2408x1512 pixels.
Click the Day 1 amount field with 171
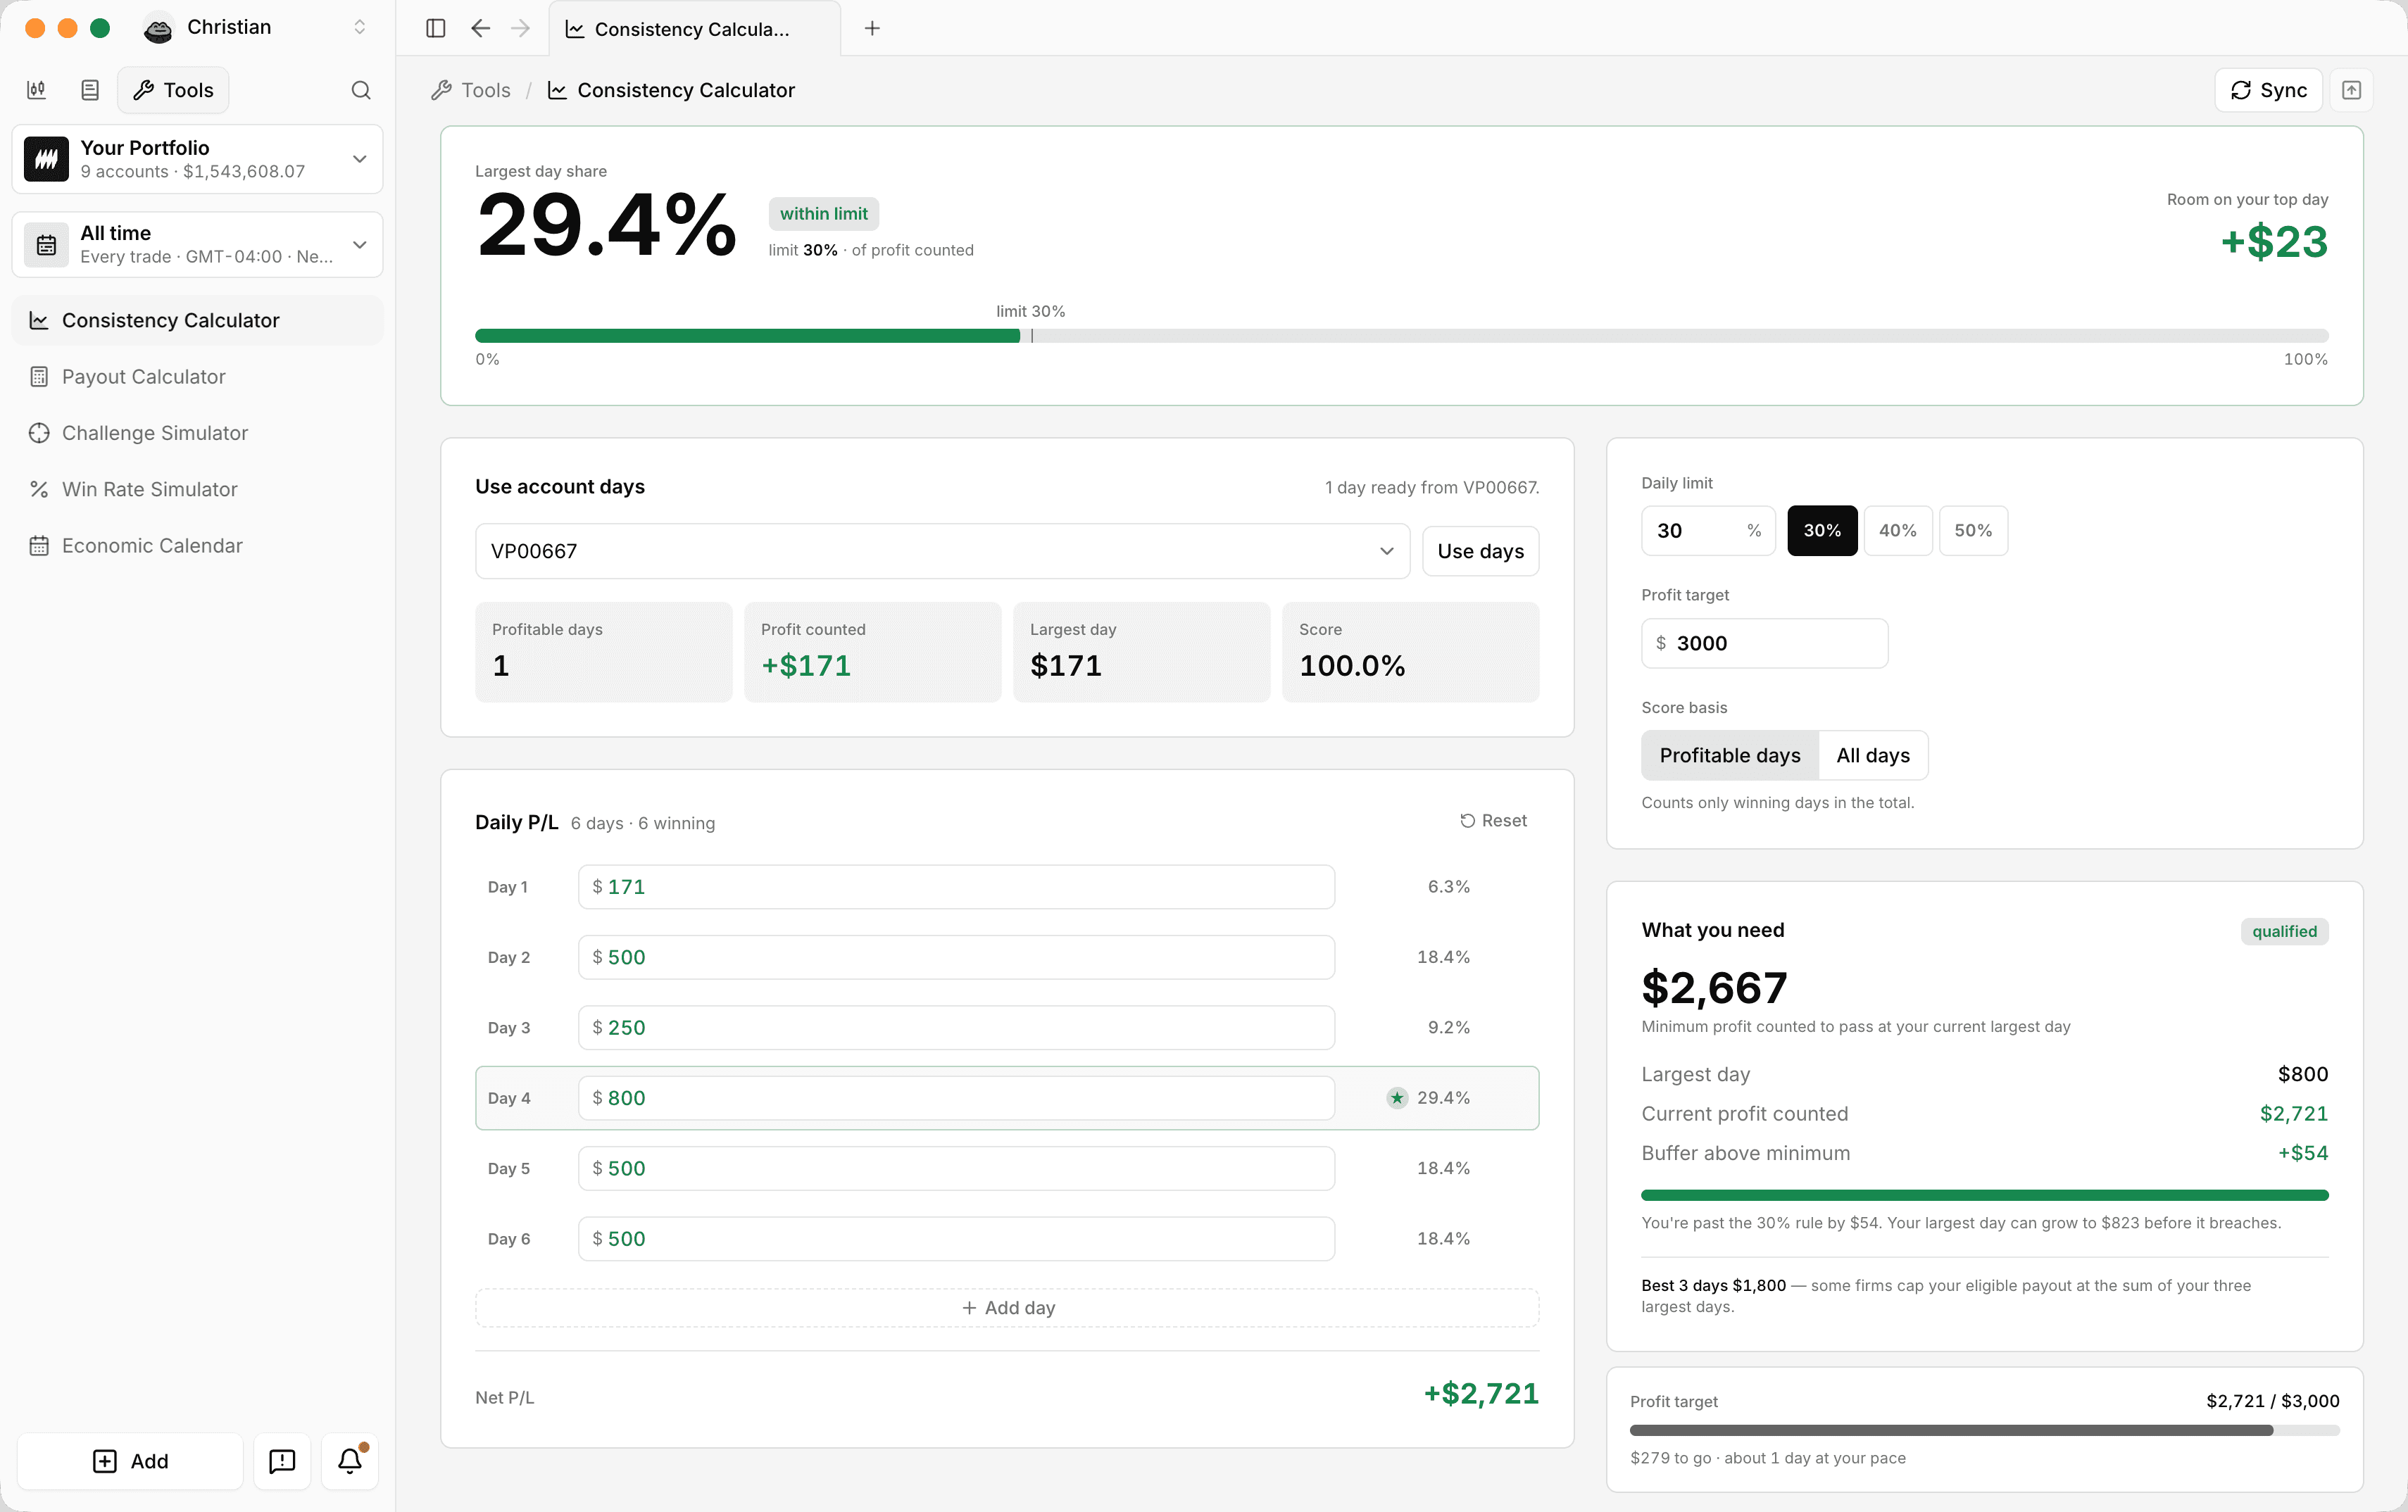tap(956, 887)
